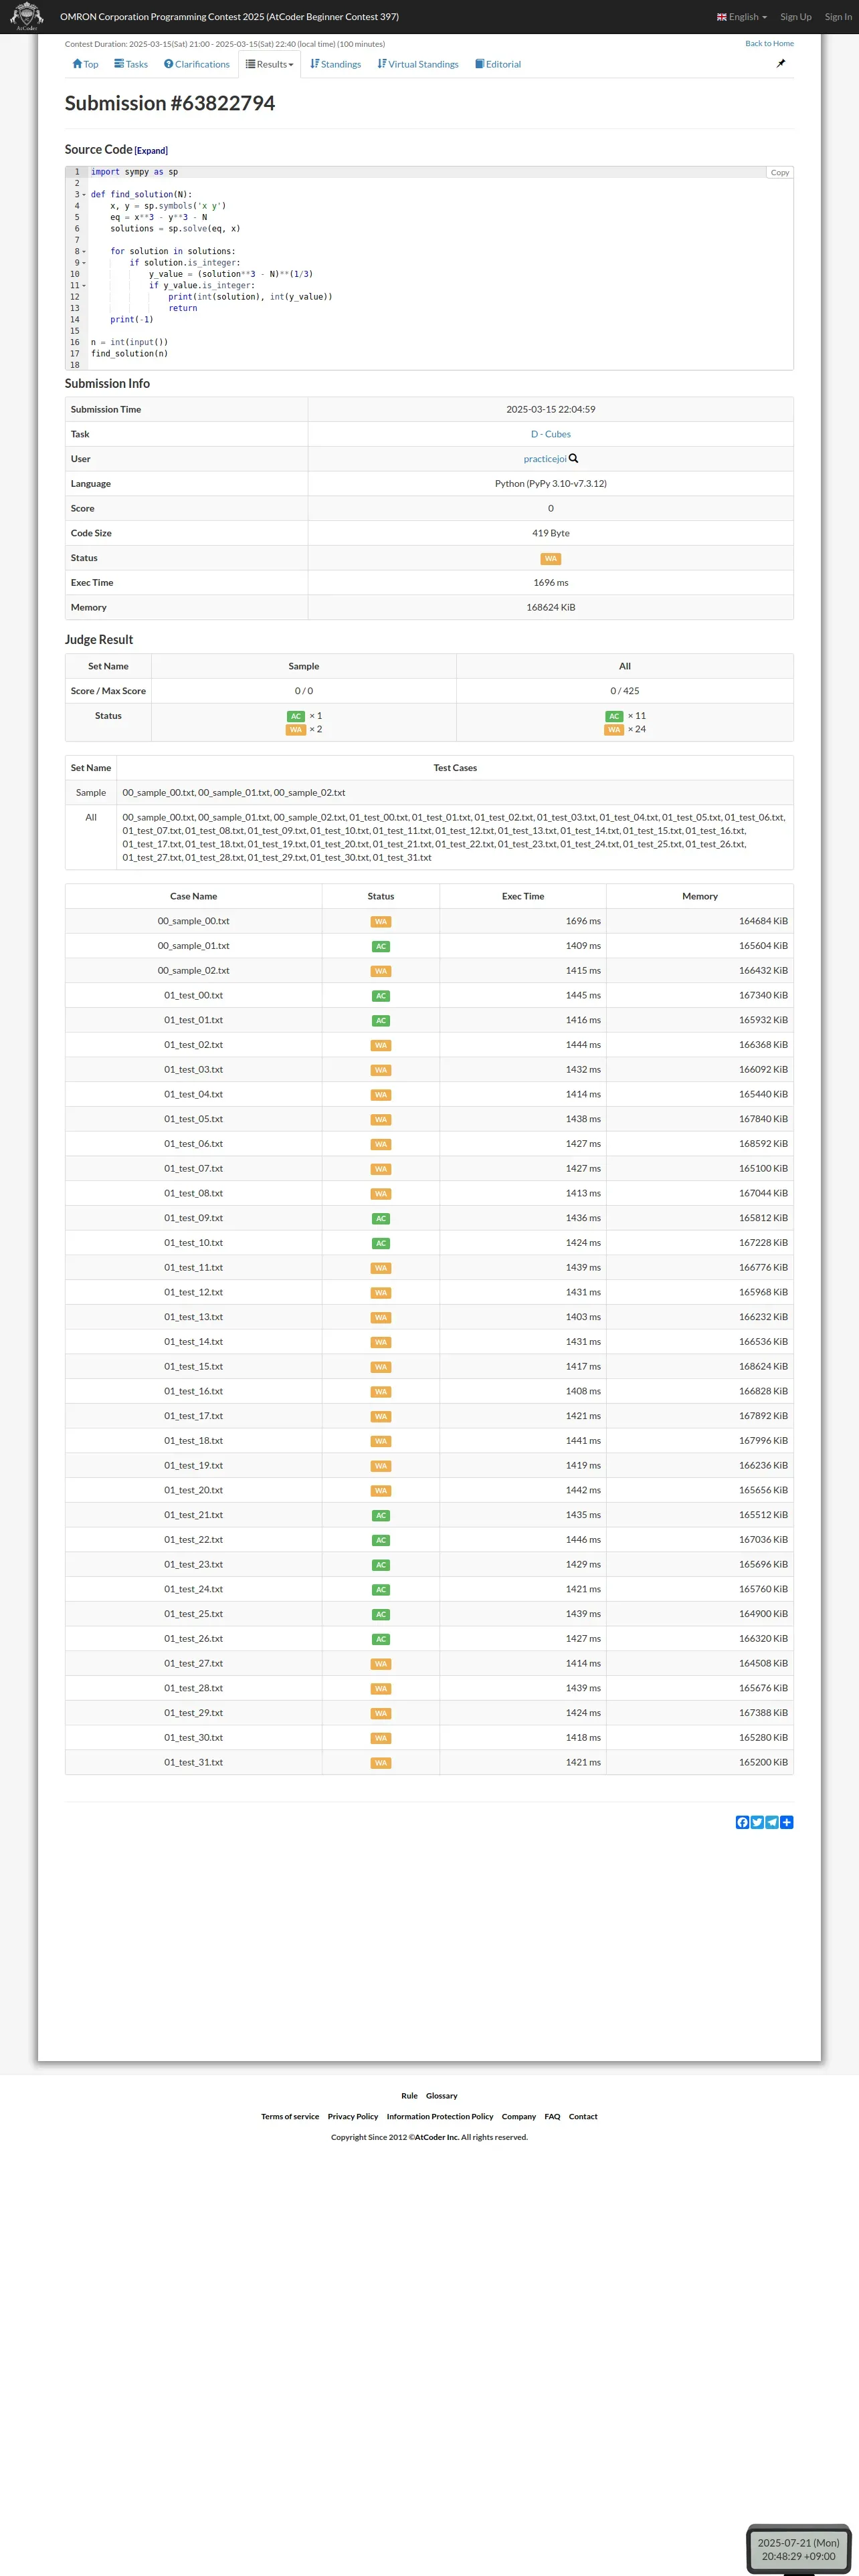Expand the source code via the Expand link
Image resolution: width=859 pixels, height=2576 pixels.
[151, 151]
